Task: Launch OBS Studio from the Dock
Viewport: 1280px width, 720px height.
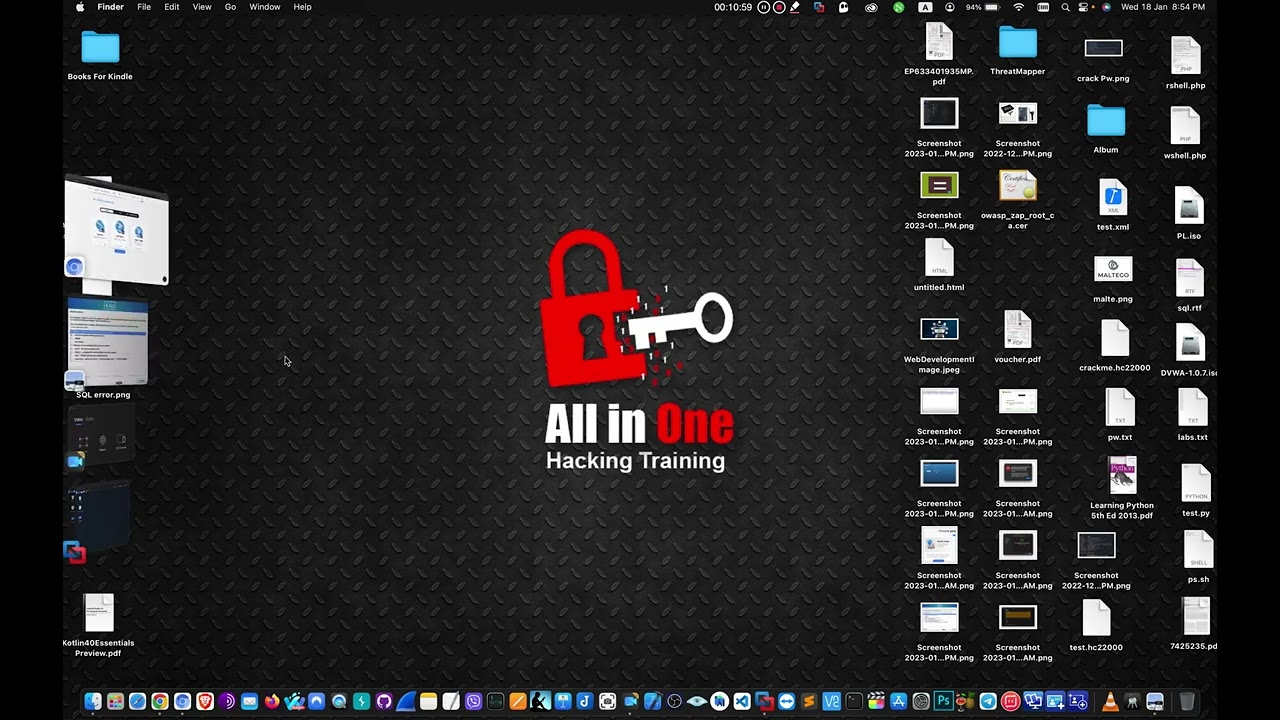Action: click(x=674, y=702)
